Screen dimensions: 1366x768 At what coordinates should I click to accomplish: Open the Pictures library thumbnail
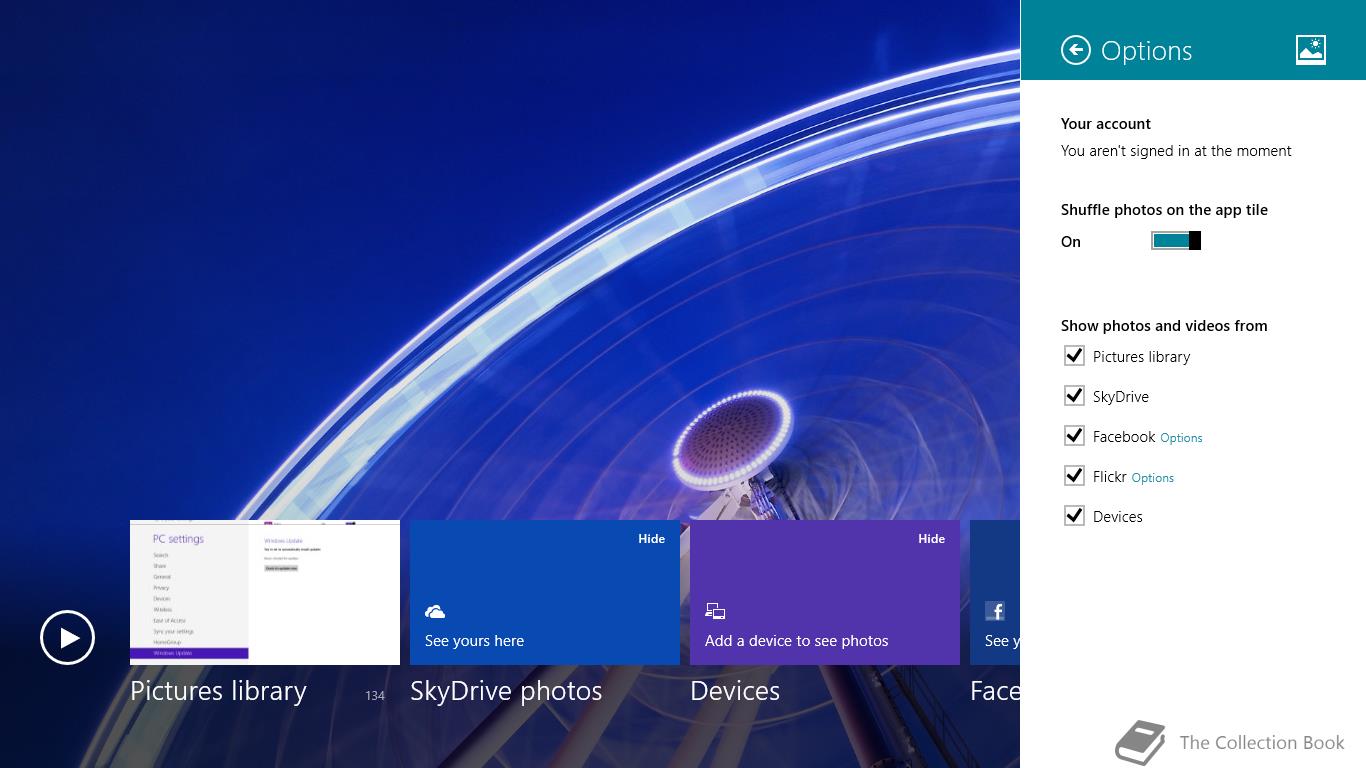265,592
